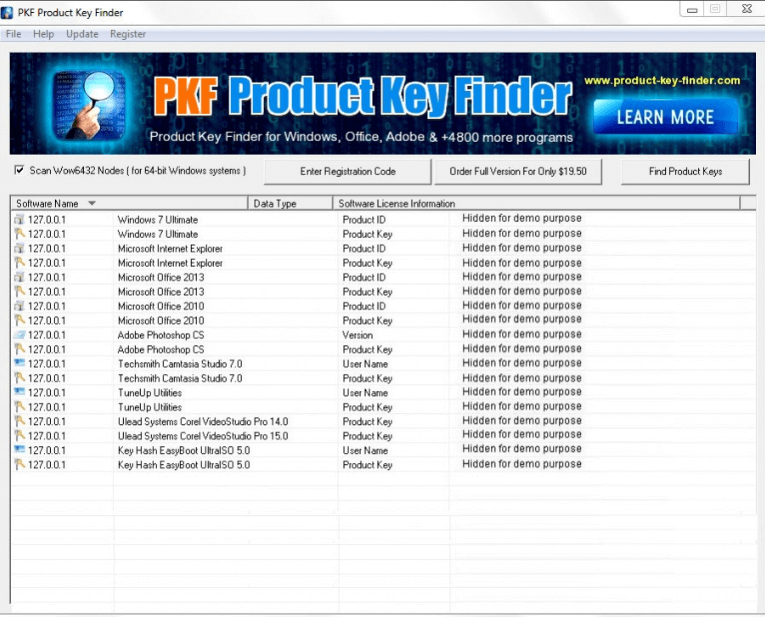765x617 pixels.
Task: Open the Register menu
Action: pos(128,34)
